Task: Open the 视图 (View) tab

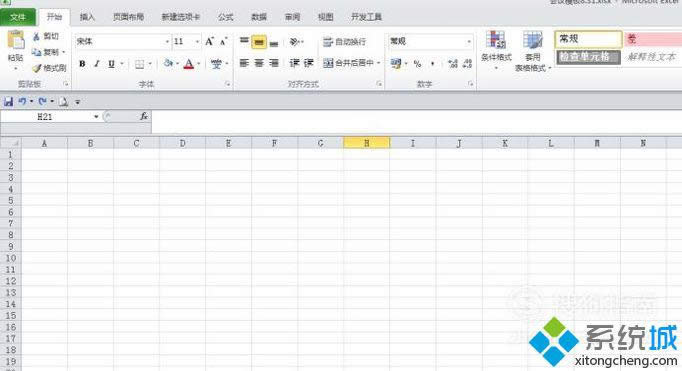Action: click(x=325, y=17)
